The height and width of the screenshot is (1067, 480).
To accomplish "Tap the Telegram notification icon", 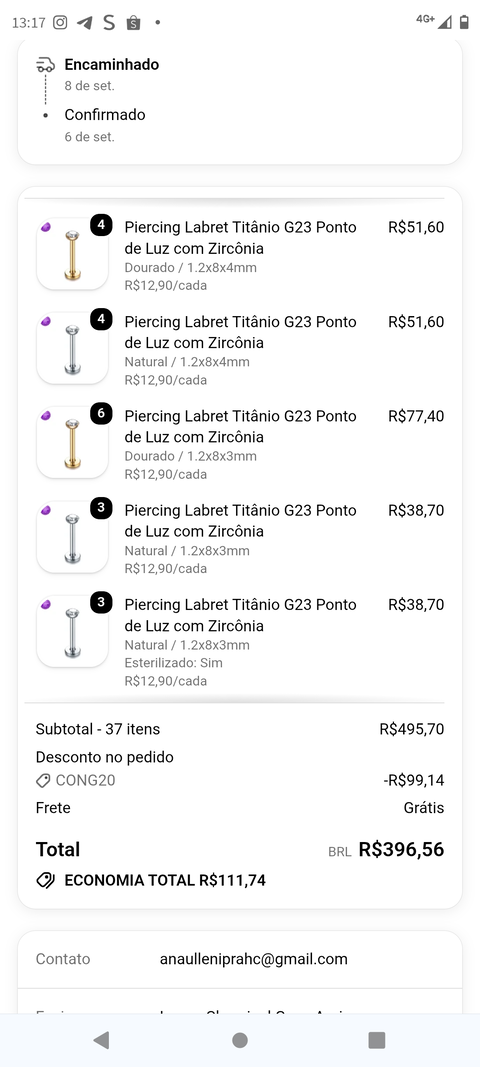I will point(84,22).
